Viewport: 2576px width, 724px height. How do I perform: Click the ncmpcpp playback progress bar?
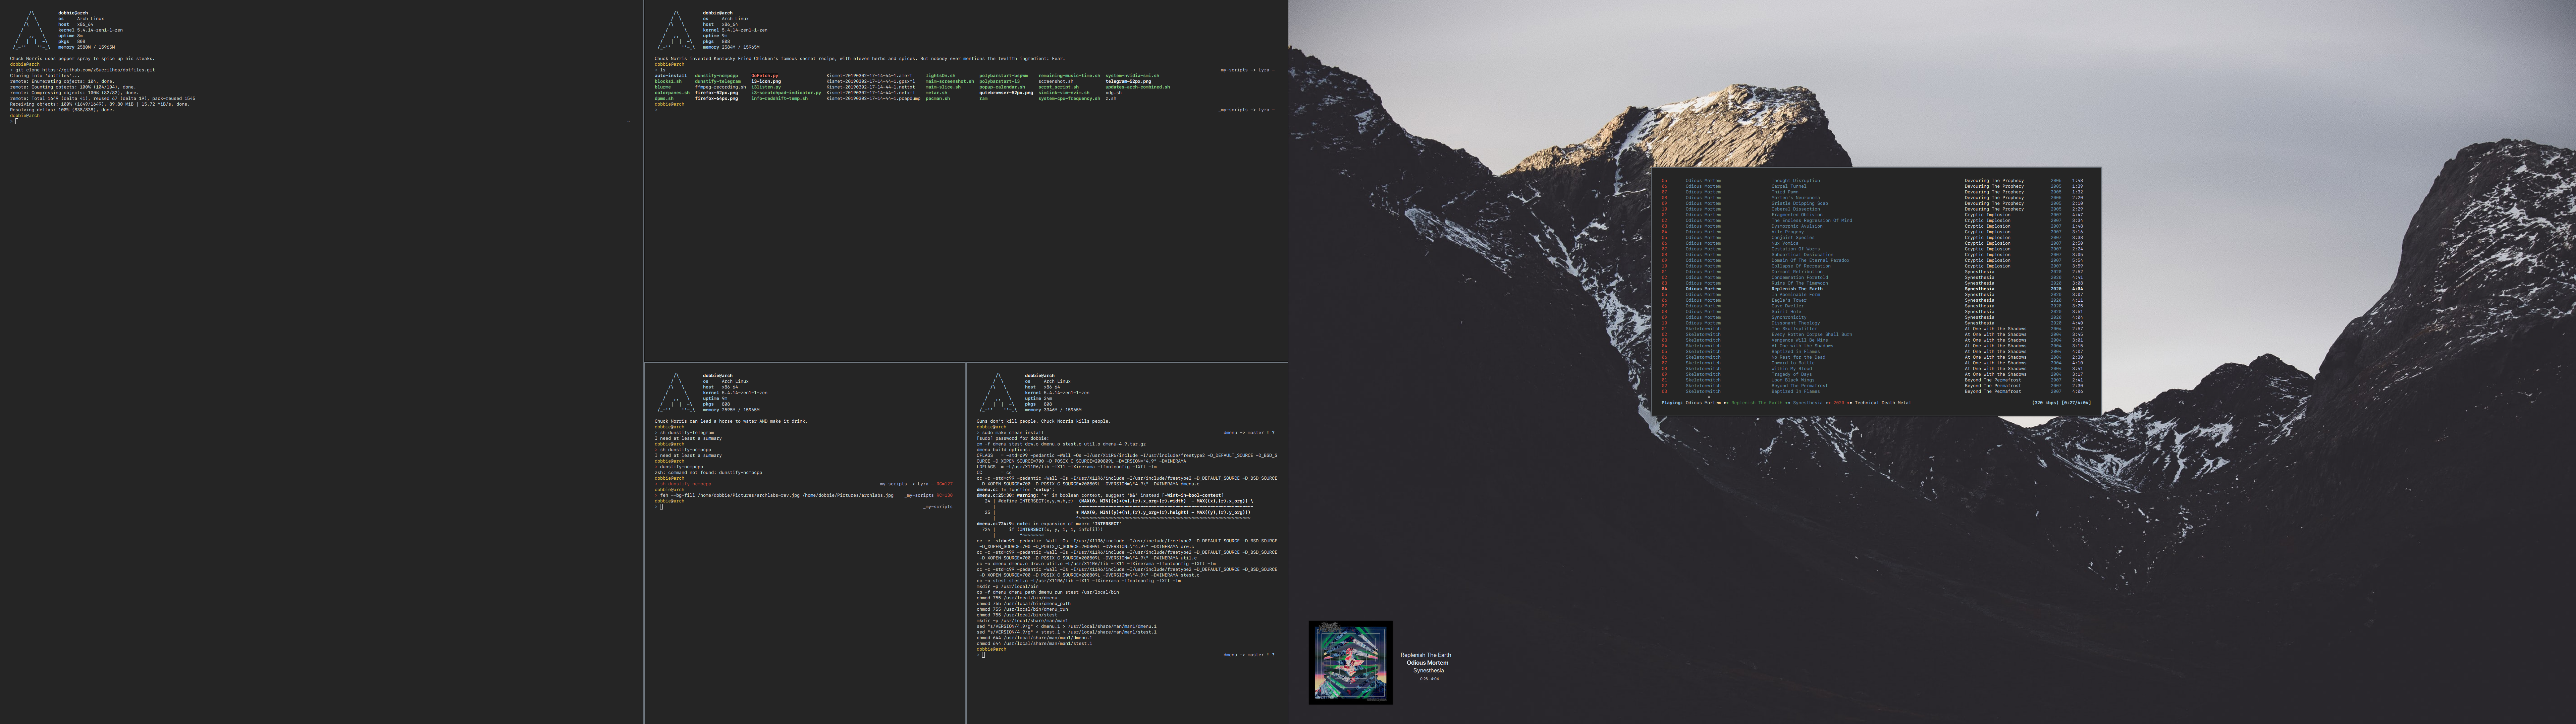pyautogui.click(x=1876, y=397)
